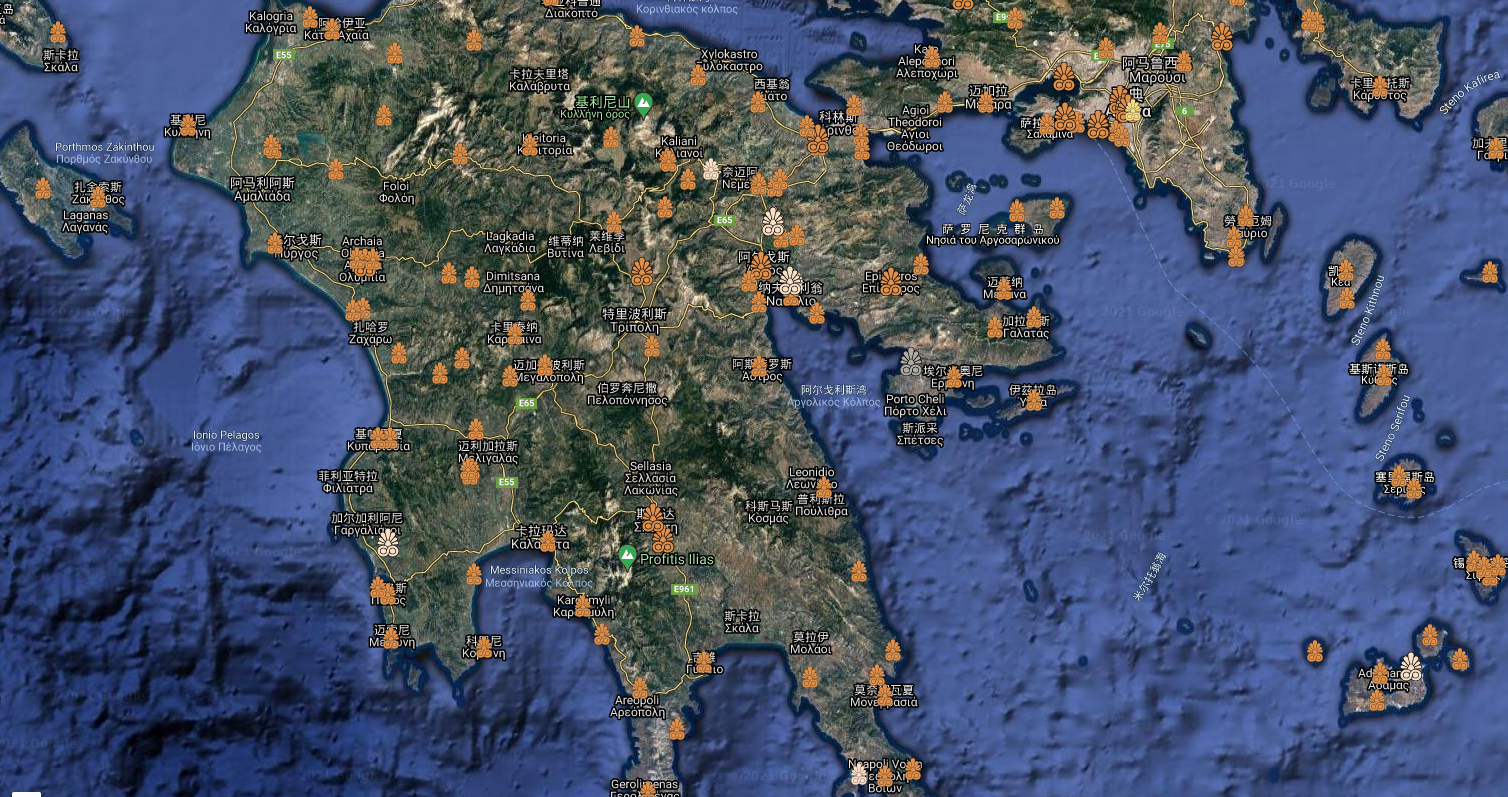1508x797 pixels.
Task: Click the orange marker on Kea island
Action: [1345, 271]
